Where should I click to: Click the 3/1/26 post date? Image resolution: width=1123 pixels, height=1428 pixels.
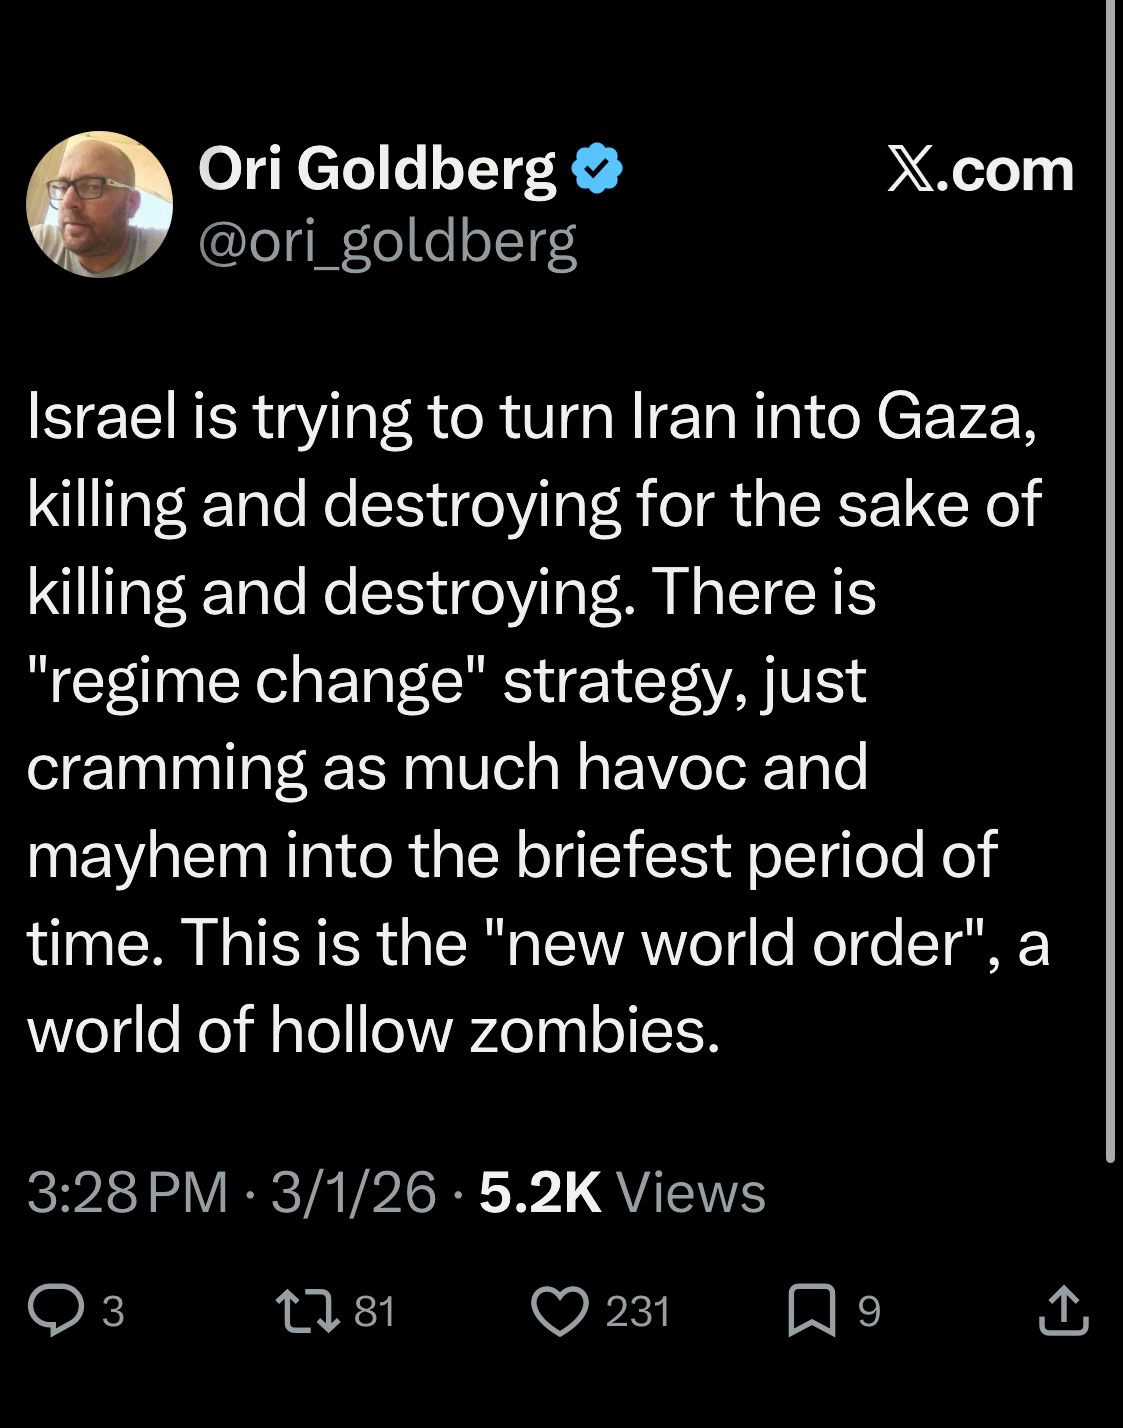[353, 1193]
